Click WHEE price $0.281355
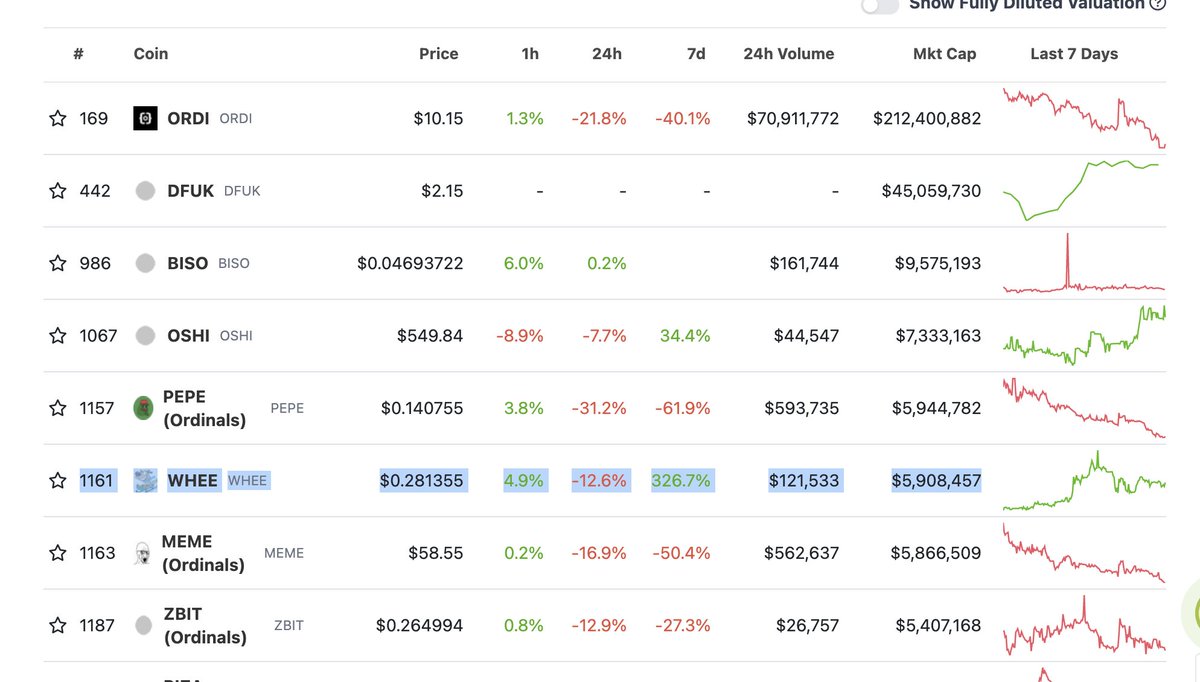The image size is (1200, 682). click(x=421, y=480)
